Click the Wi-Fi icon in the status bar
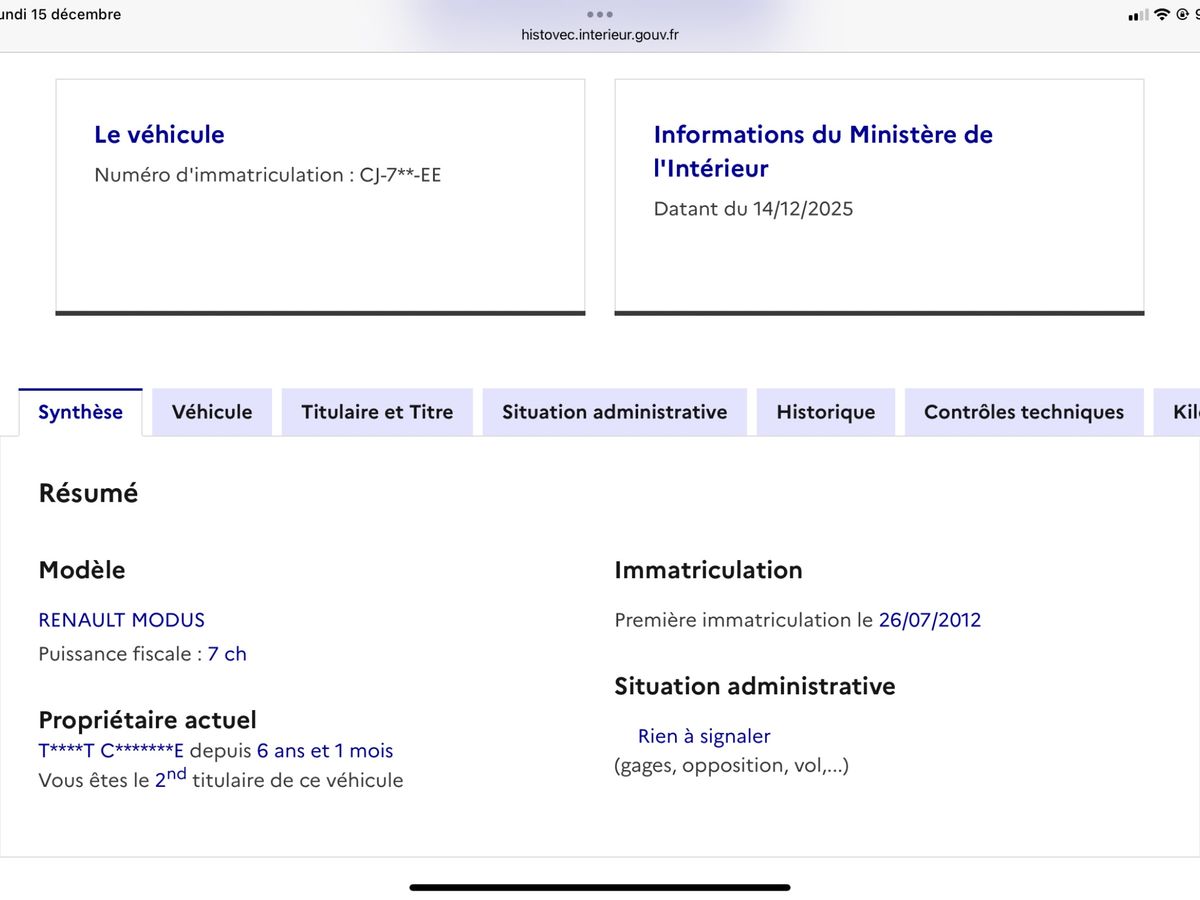The image size is (1200, 900). 1161,14
